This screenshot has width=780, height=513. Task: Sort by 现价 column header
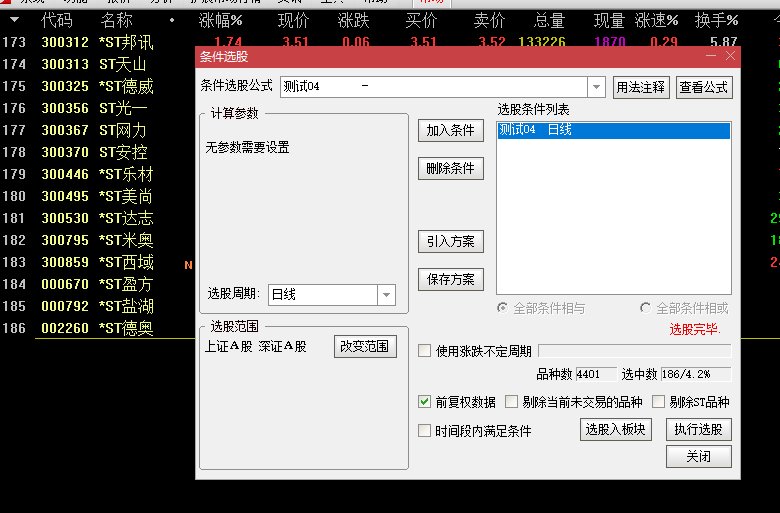(x=293, y=20)
